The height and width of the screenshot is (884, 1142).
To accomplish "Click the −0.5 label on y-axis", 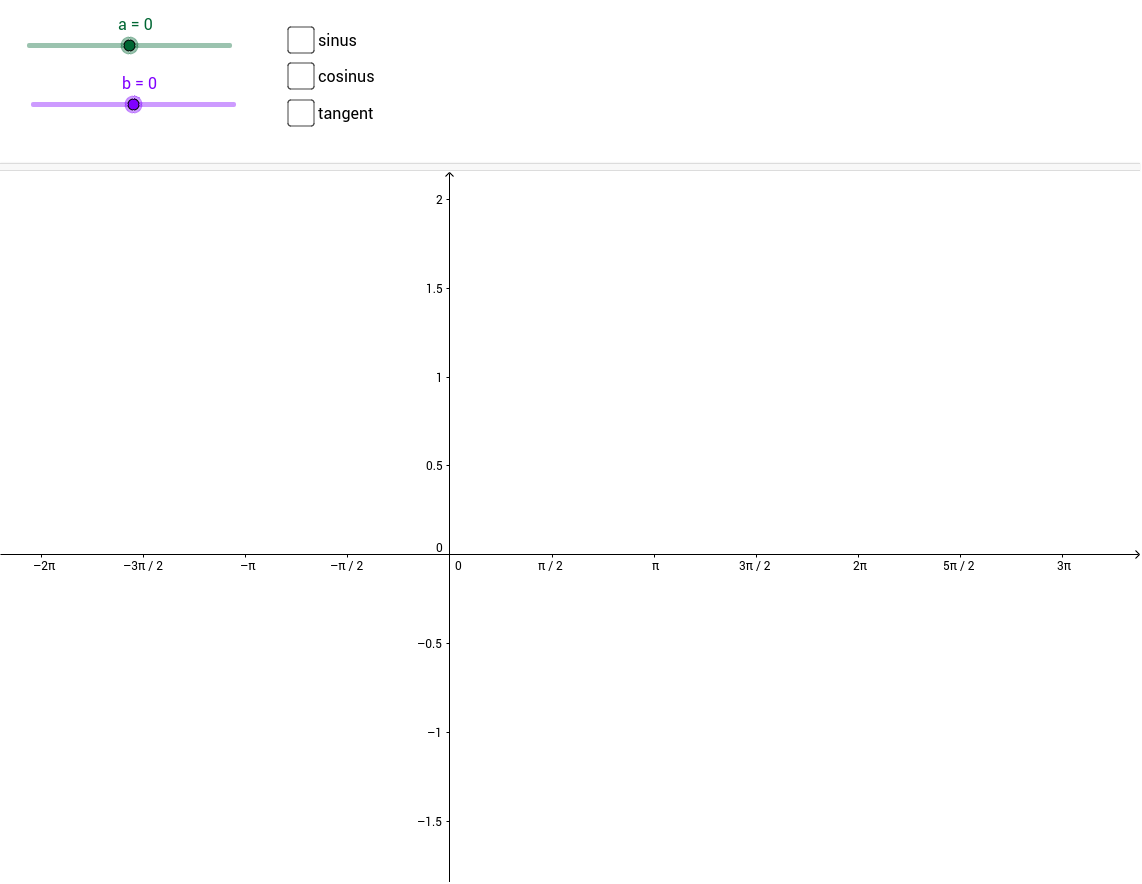I will point(430,644).
